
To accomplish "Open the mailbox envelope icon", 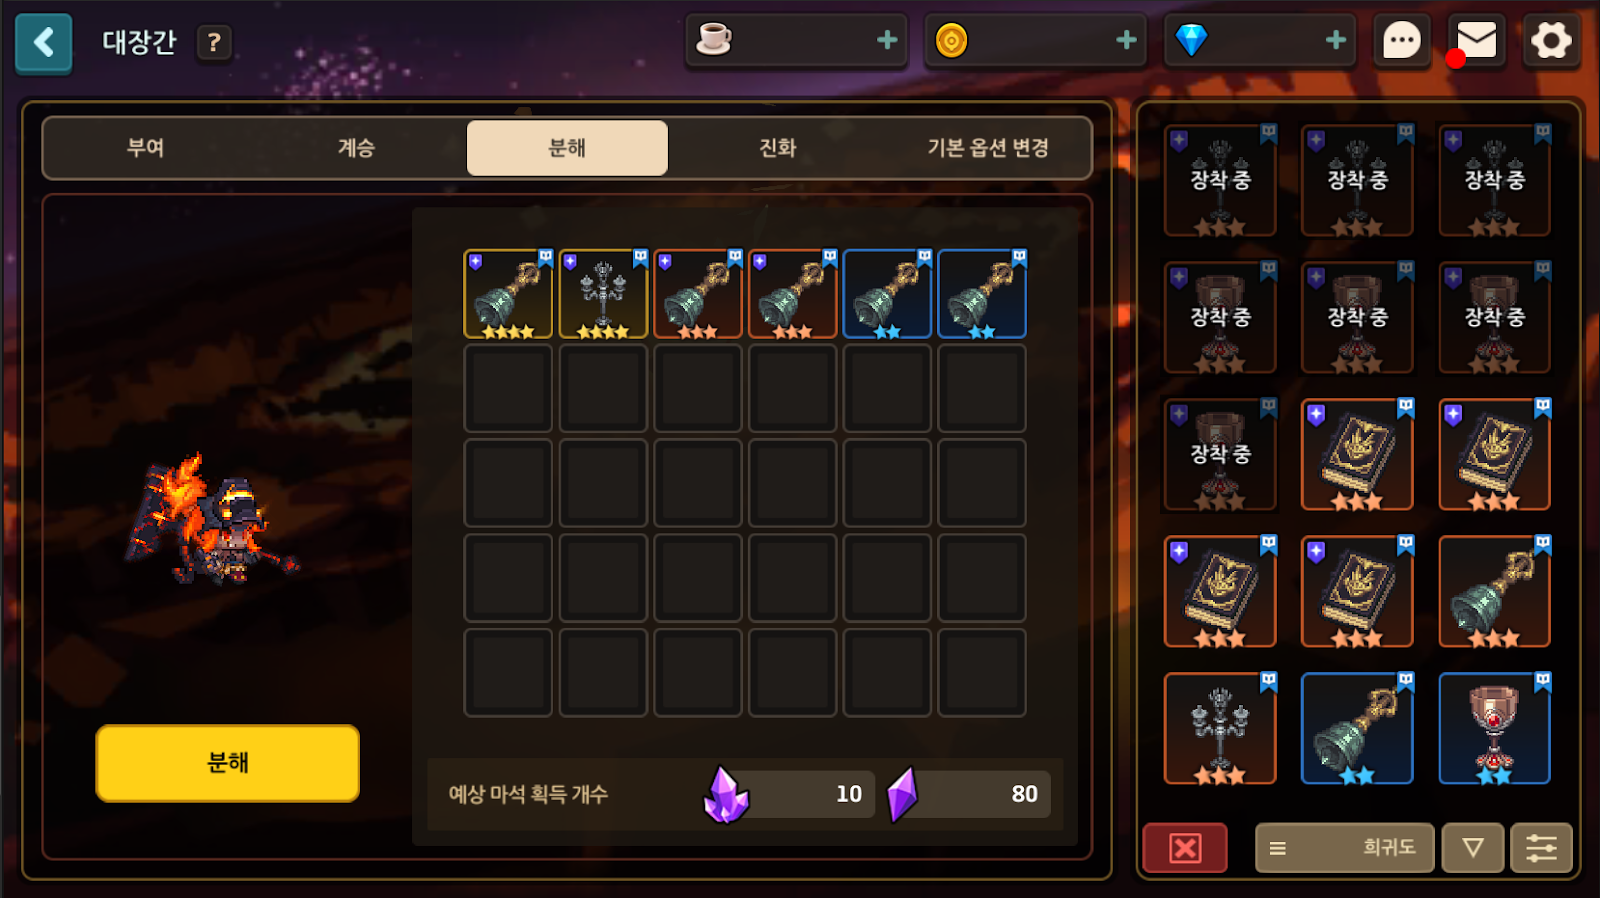I will click(1476, 41).
